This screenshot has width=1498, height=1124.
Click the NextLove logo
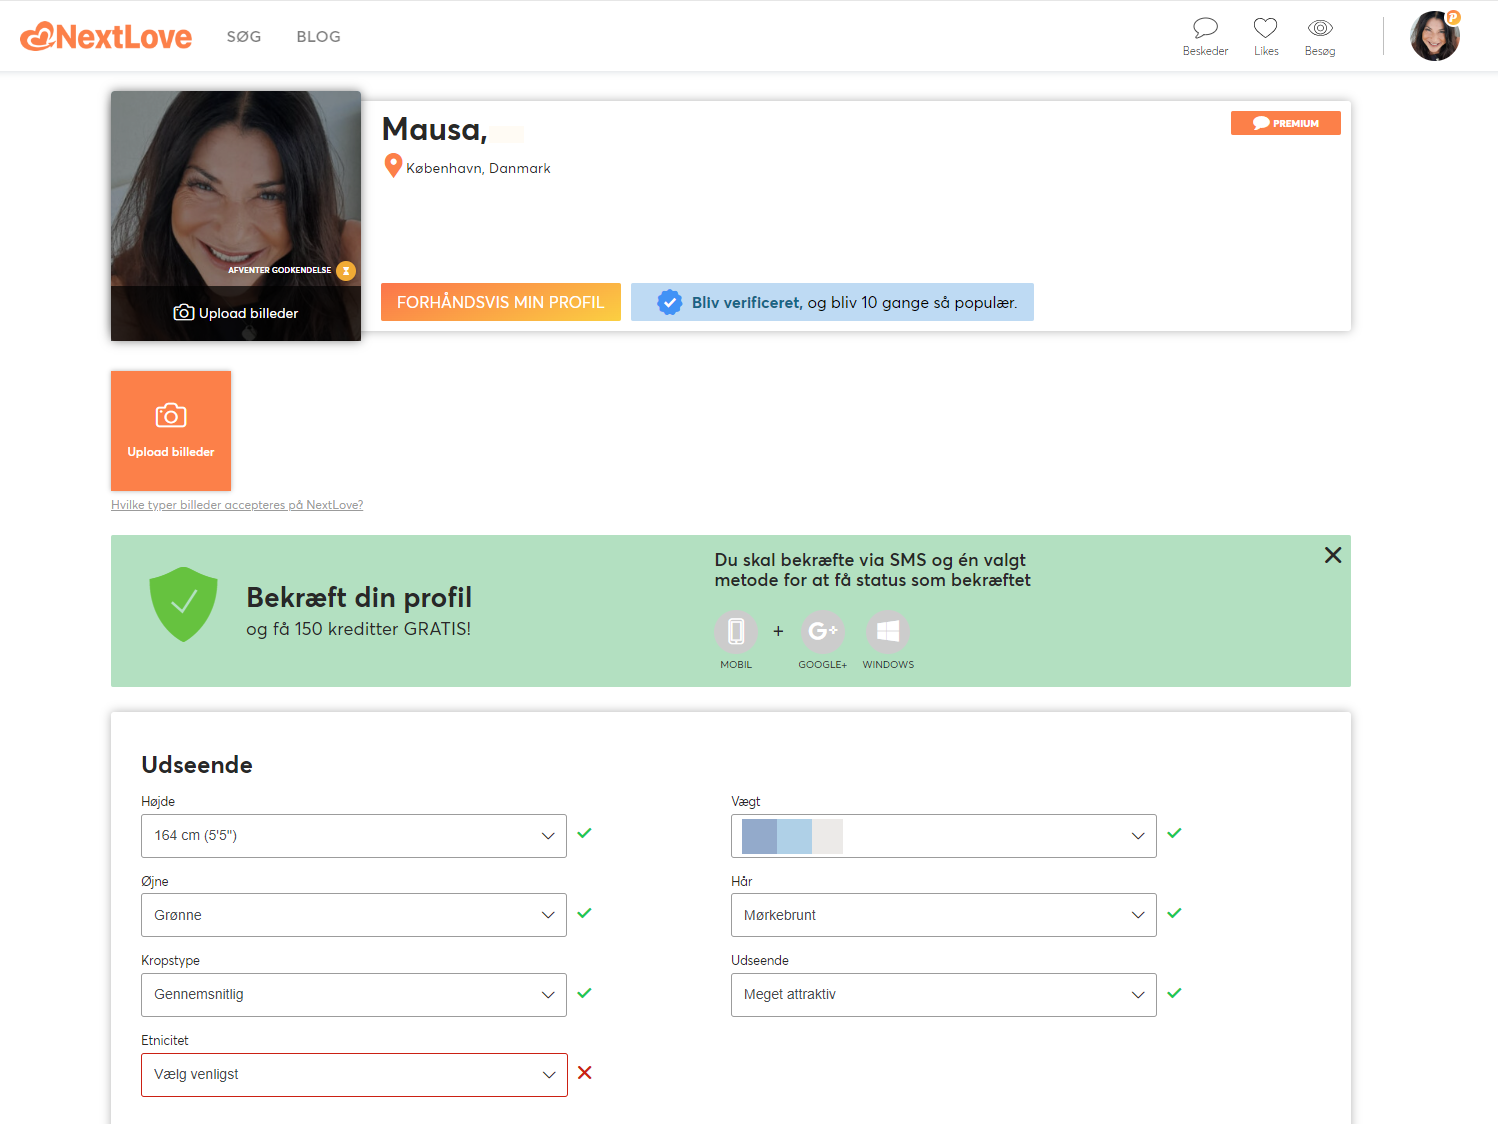tap(106, 37)
